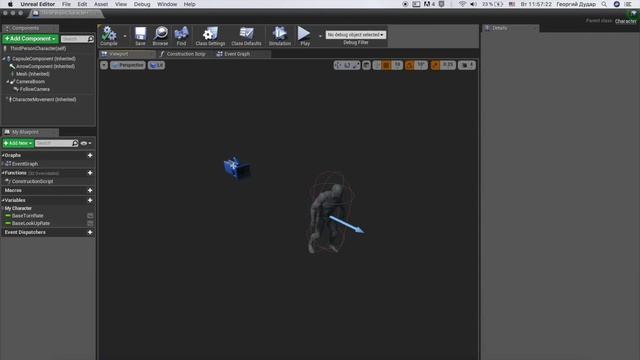Open Class Defaults from the toolbar
This screenshot has height=360, width=640.
[246, 36]
